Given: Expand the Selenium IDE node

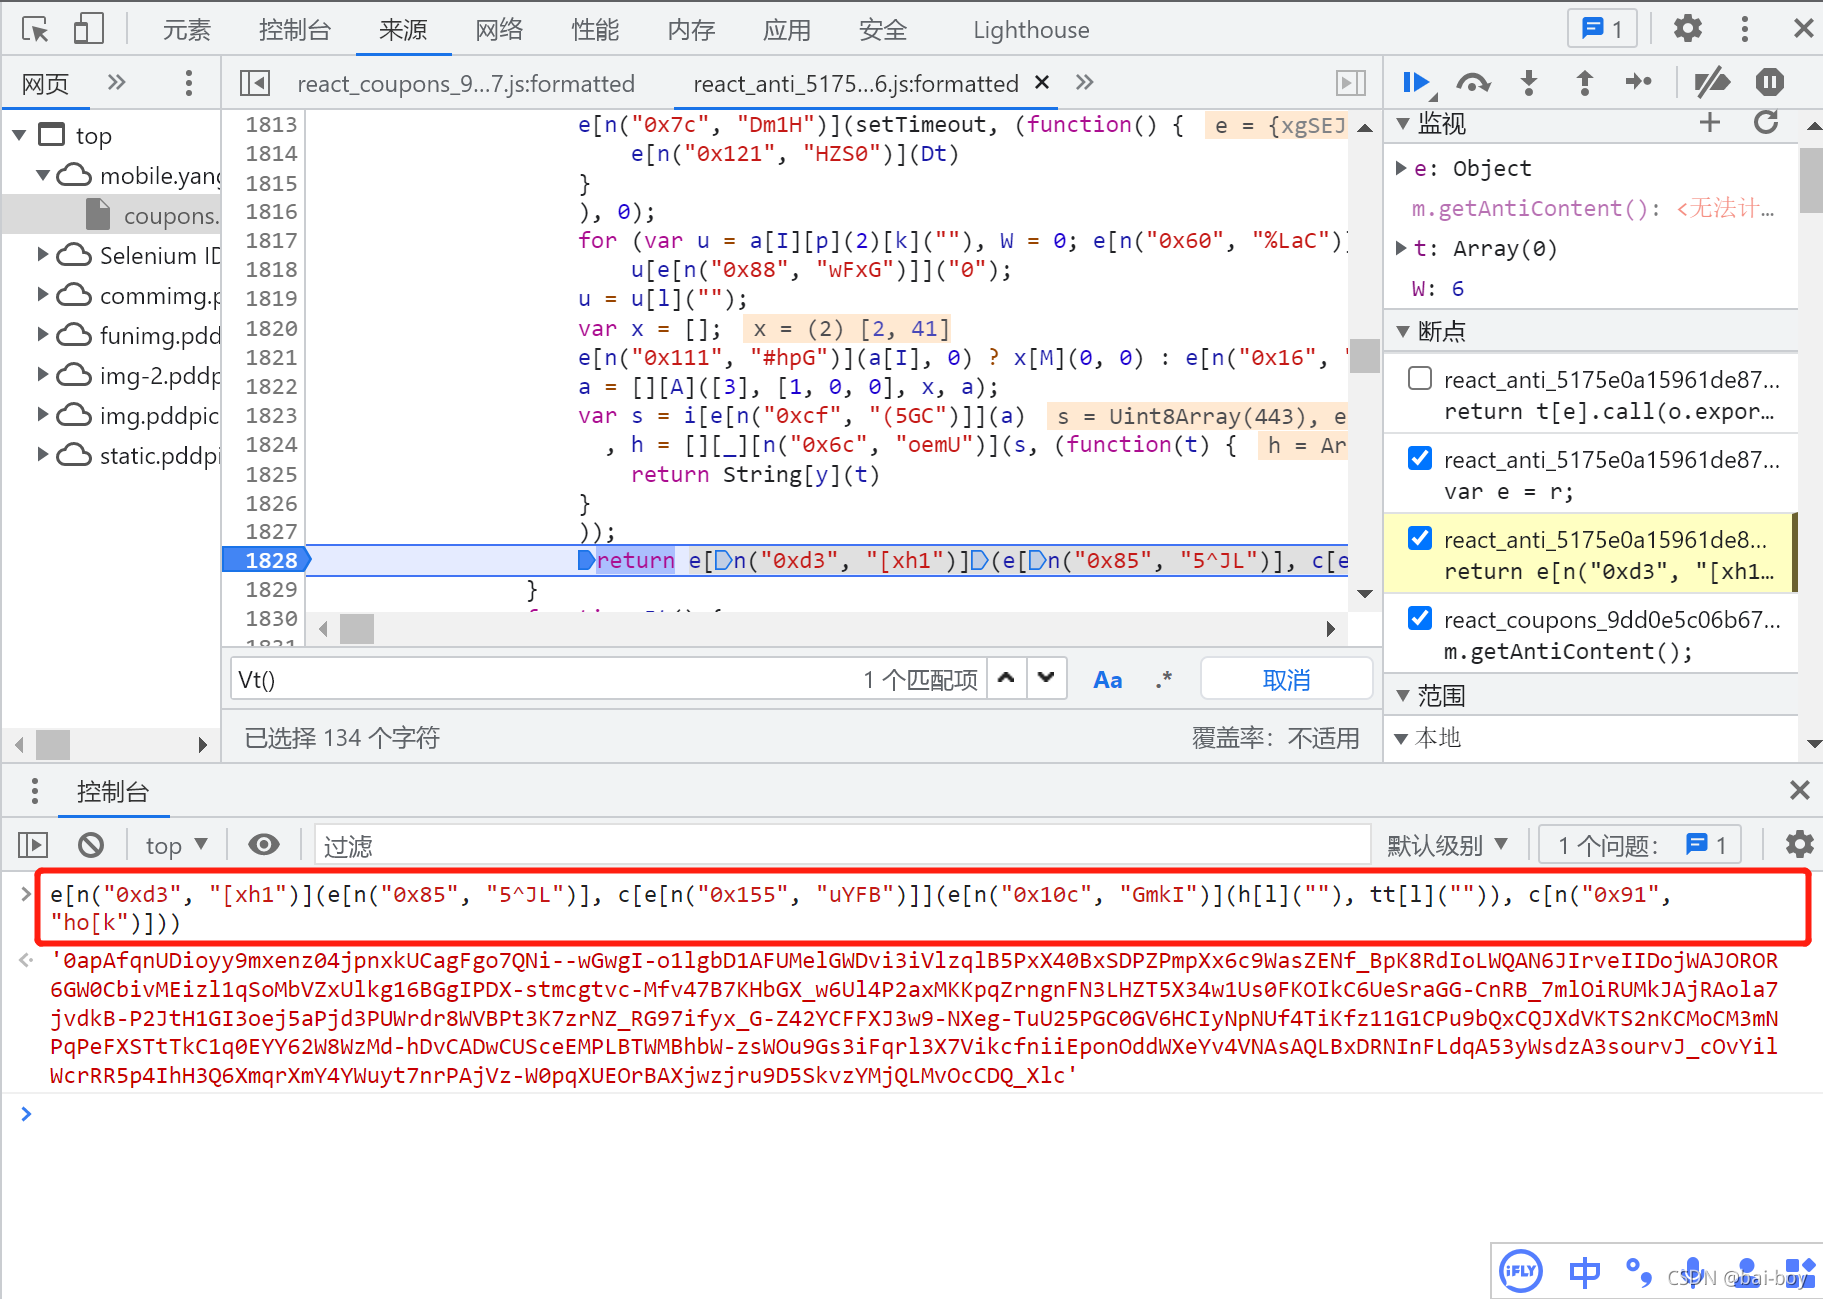Looking at the screenshot, I should (43, 255).
